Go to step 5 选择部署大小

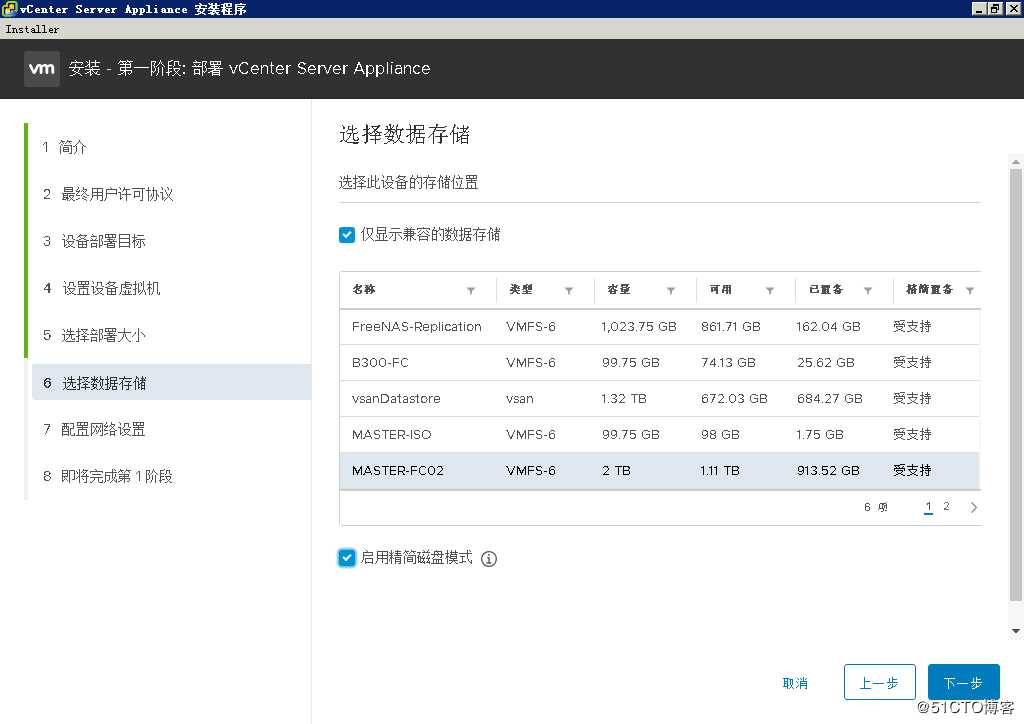[x=94, y=335]
